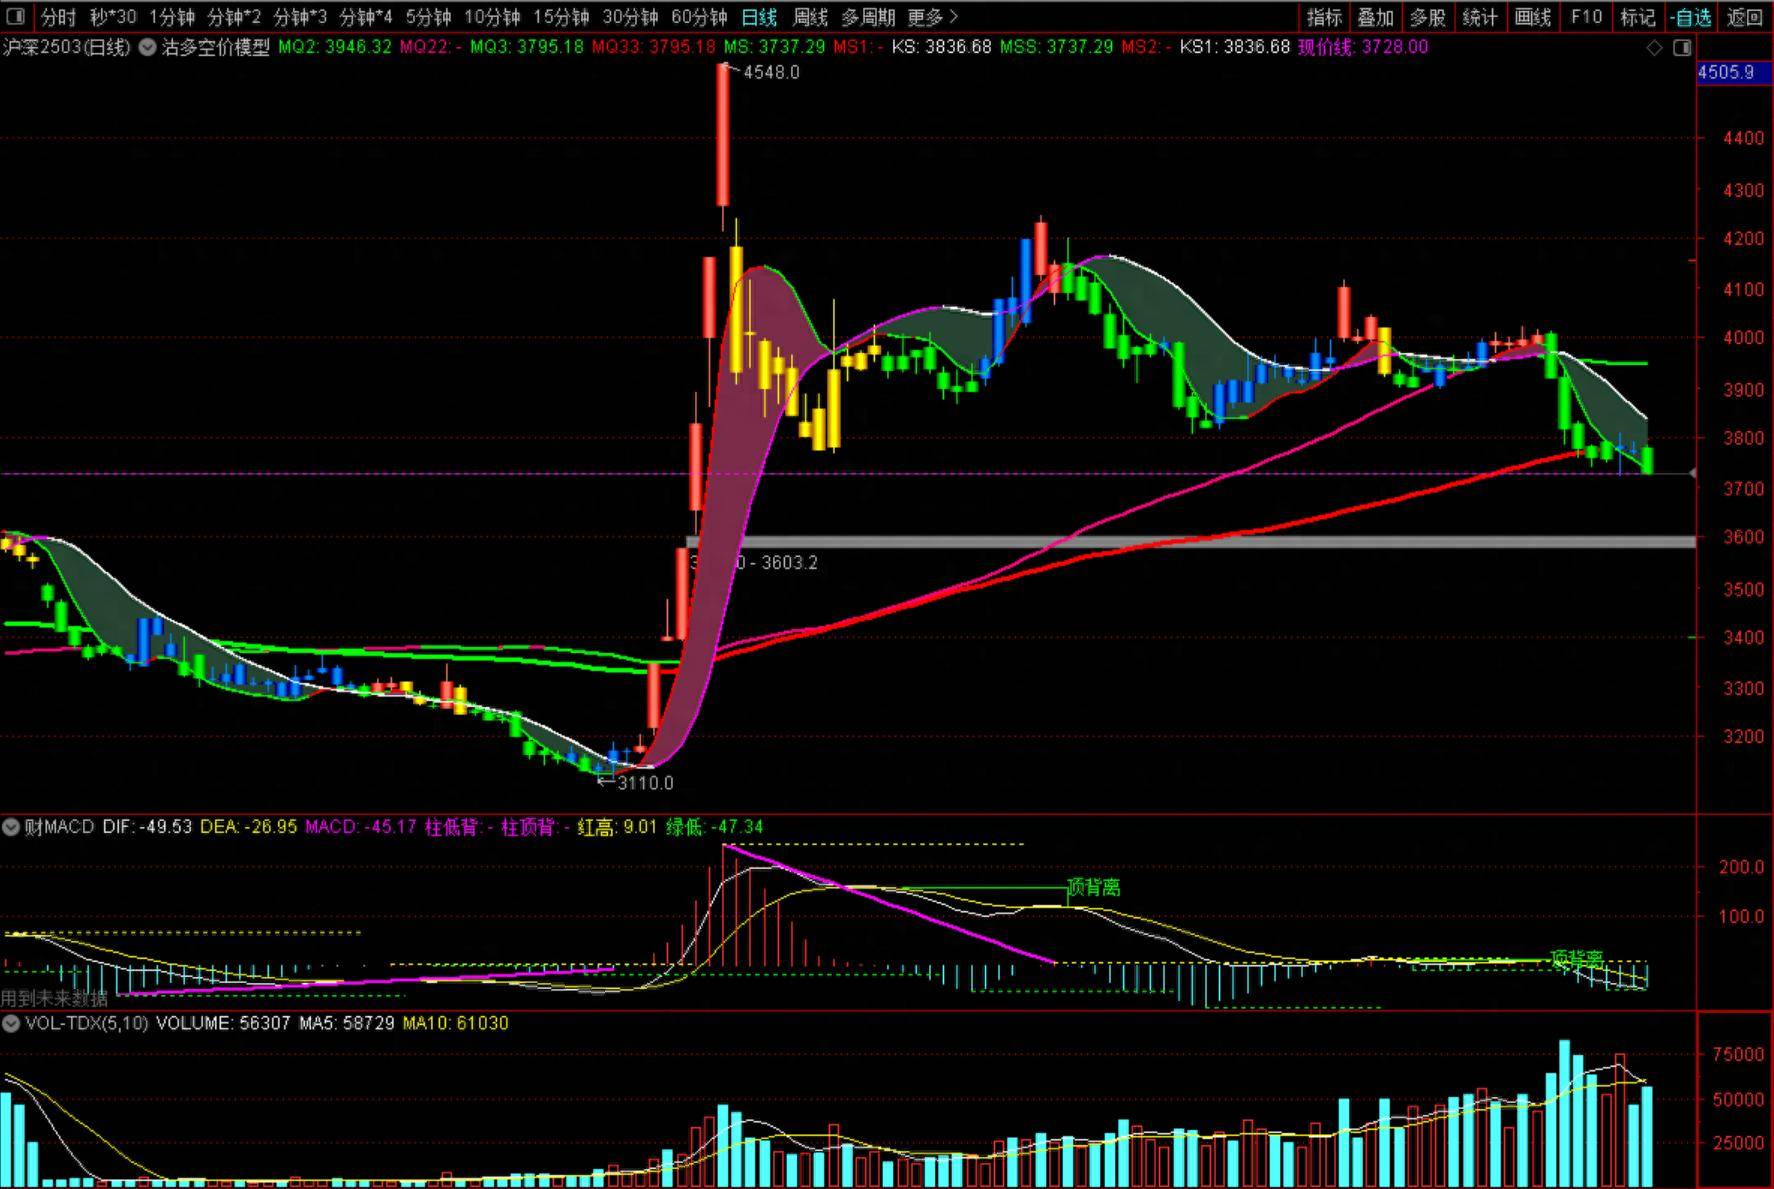The image size is (1774, 1189).
Task: Click the 4548.0 high price marker
Action: (x=771, y=73)
